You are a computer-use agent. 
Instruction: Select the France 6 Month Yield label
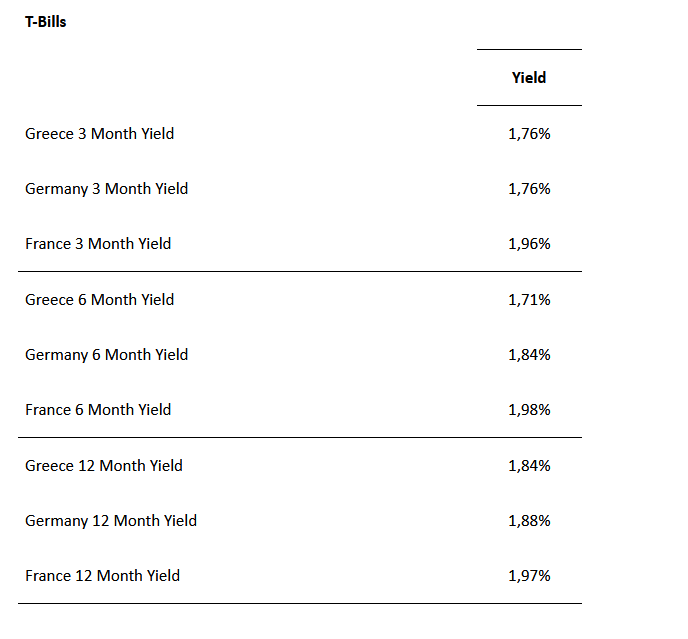[98, 409]
